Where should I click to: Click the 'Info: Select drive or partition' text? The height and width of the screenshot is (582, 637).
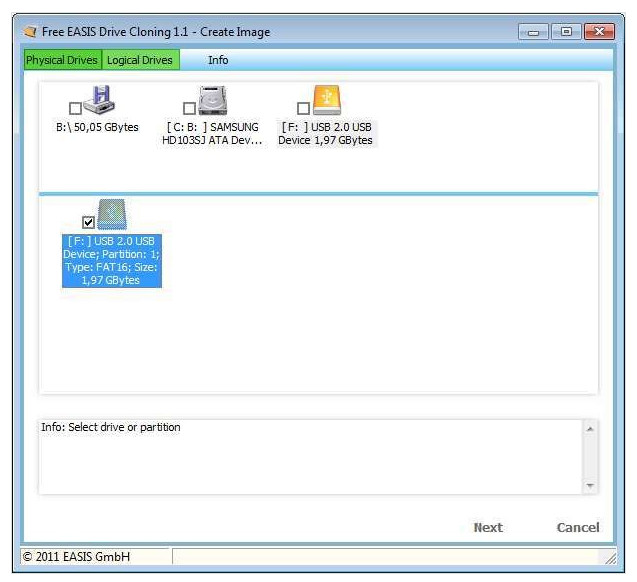pos(111,427)
